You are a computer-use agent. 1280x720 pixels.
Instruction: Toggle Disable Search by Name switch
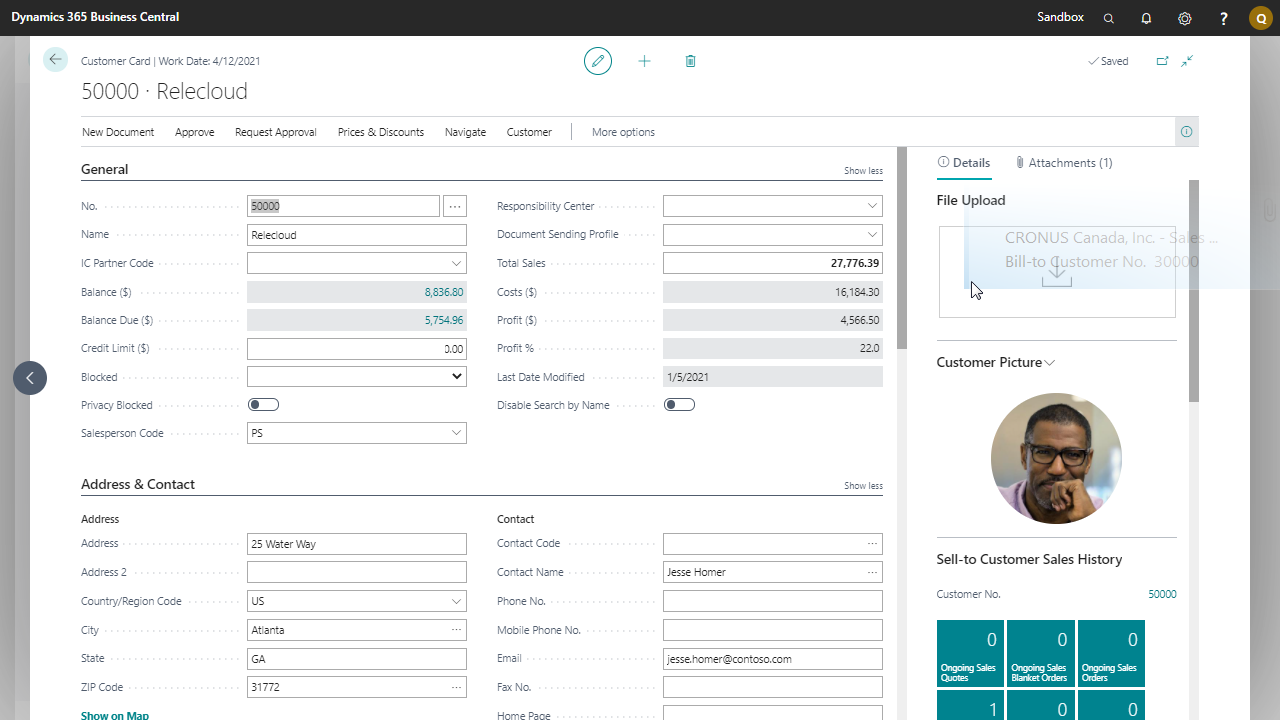click(x=679, y=405)
